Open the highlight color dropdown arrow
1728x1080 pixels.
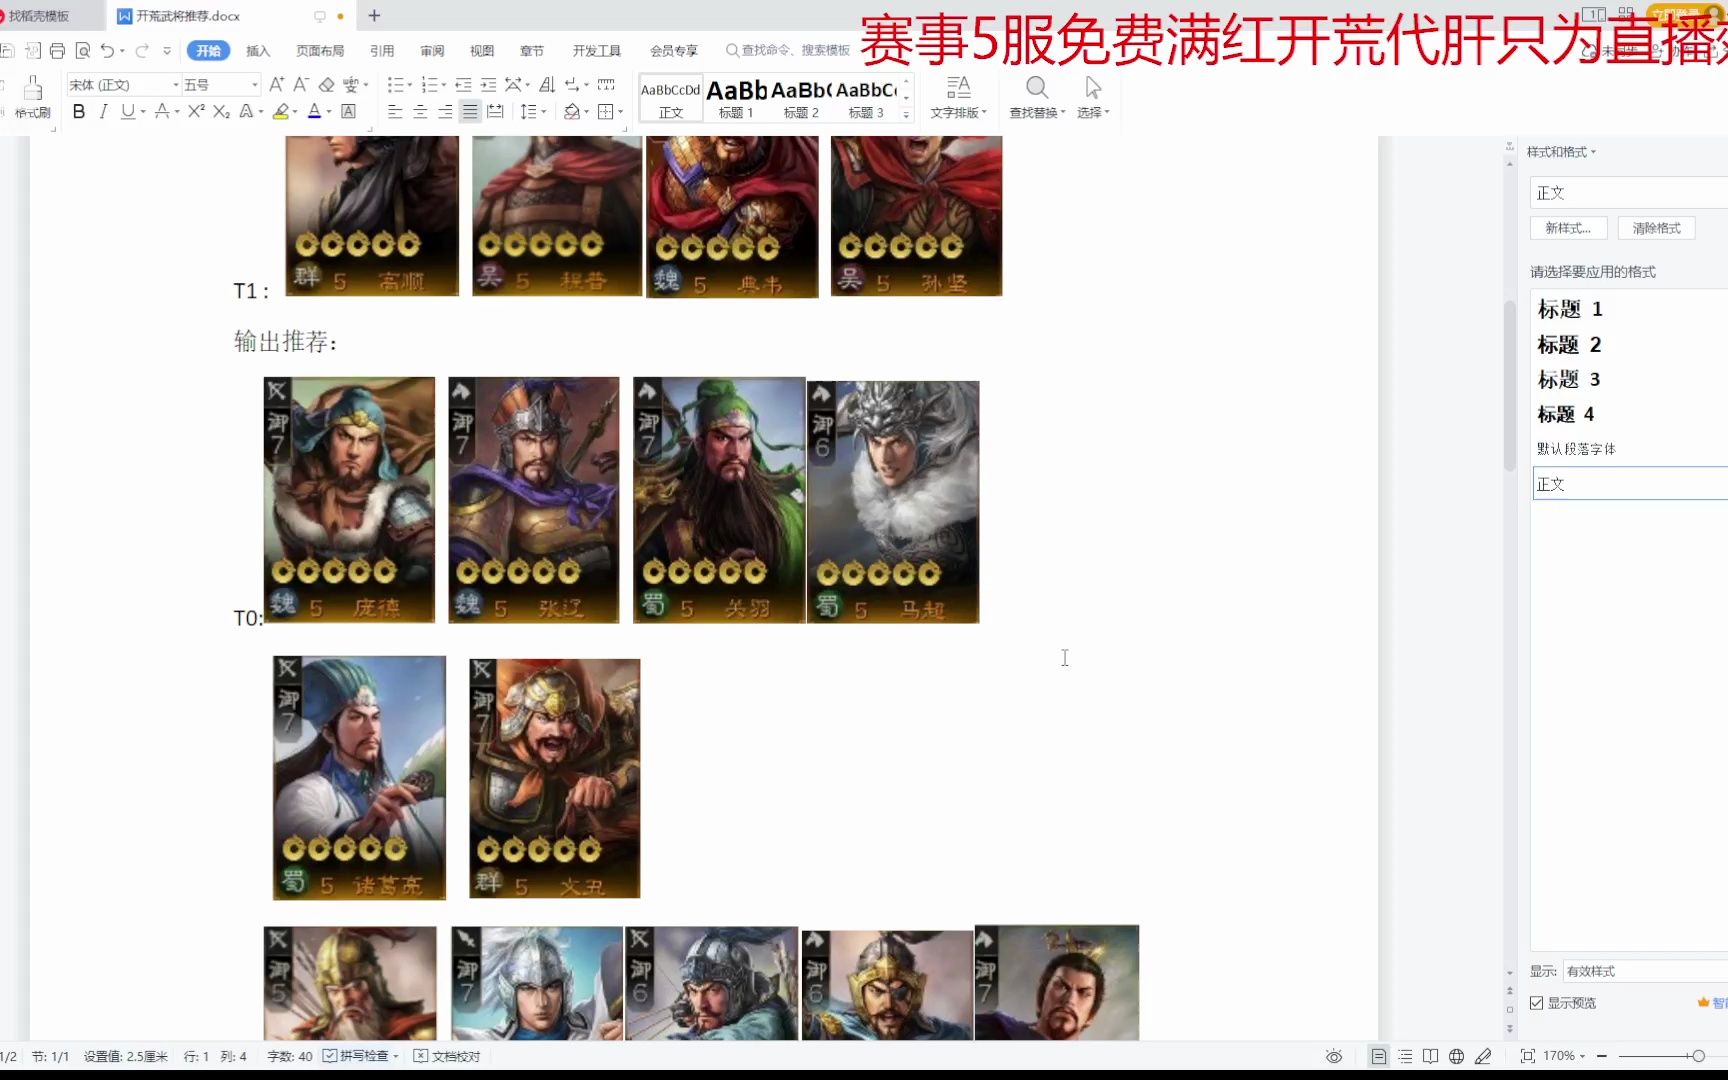pos(296,112)
